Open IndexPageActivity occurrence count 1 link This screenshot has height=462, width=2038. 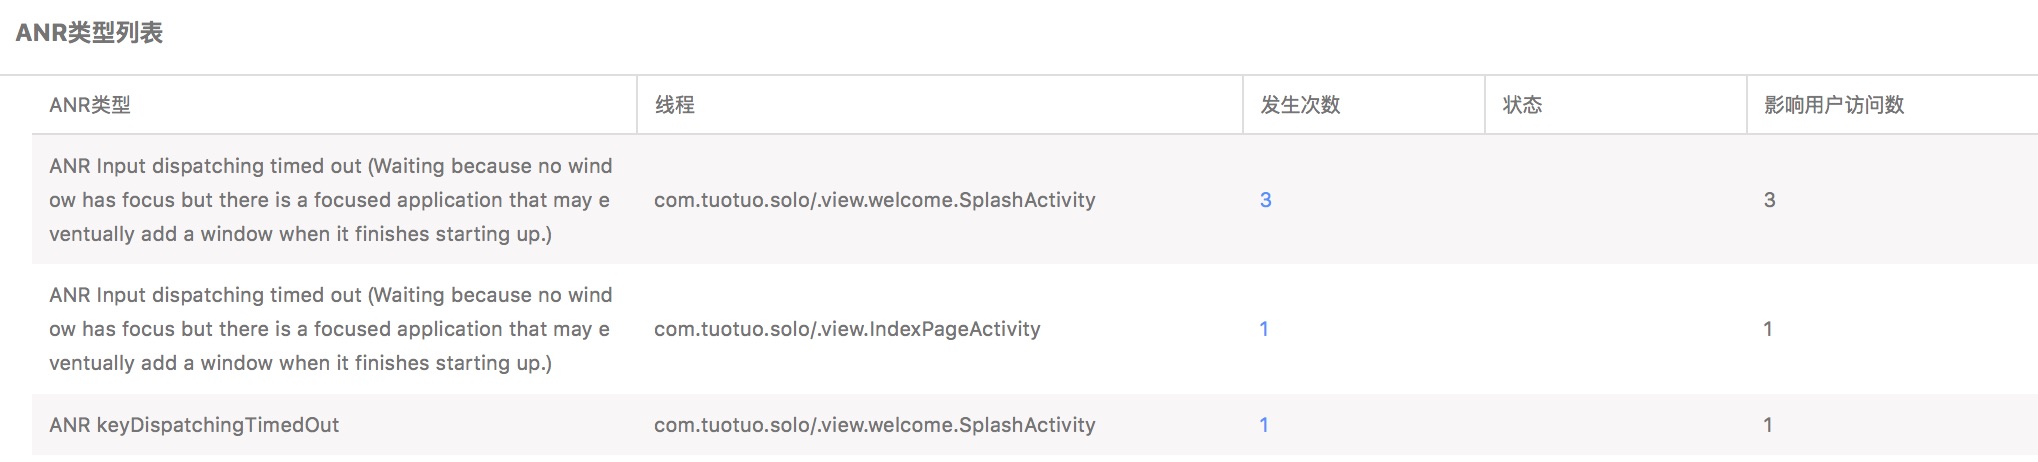(x=1264, y=329)
